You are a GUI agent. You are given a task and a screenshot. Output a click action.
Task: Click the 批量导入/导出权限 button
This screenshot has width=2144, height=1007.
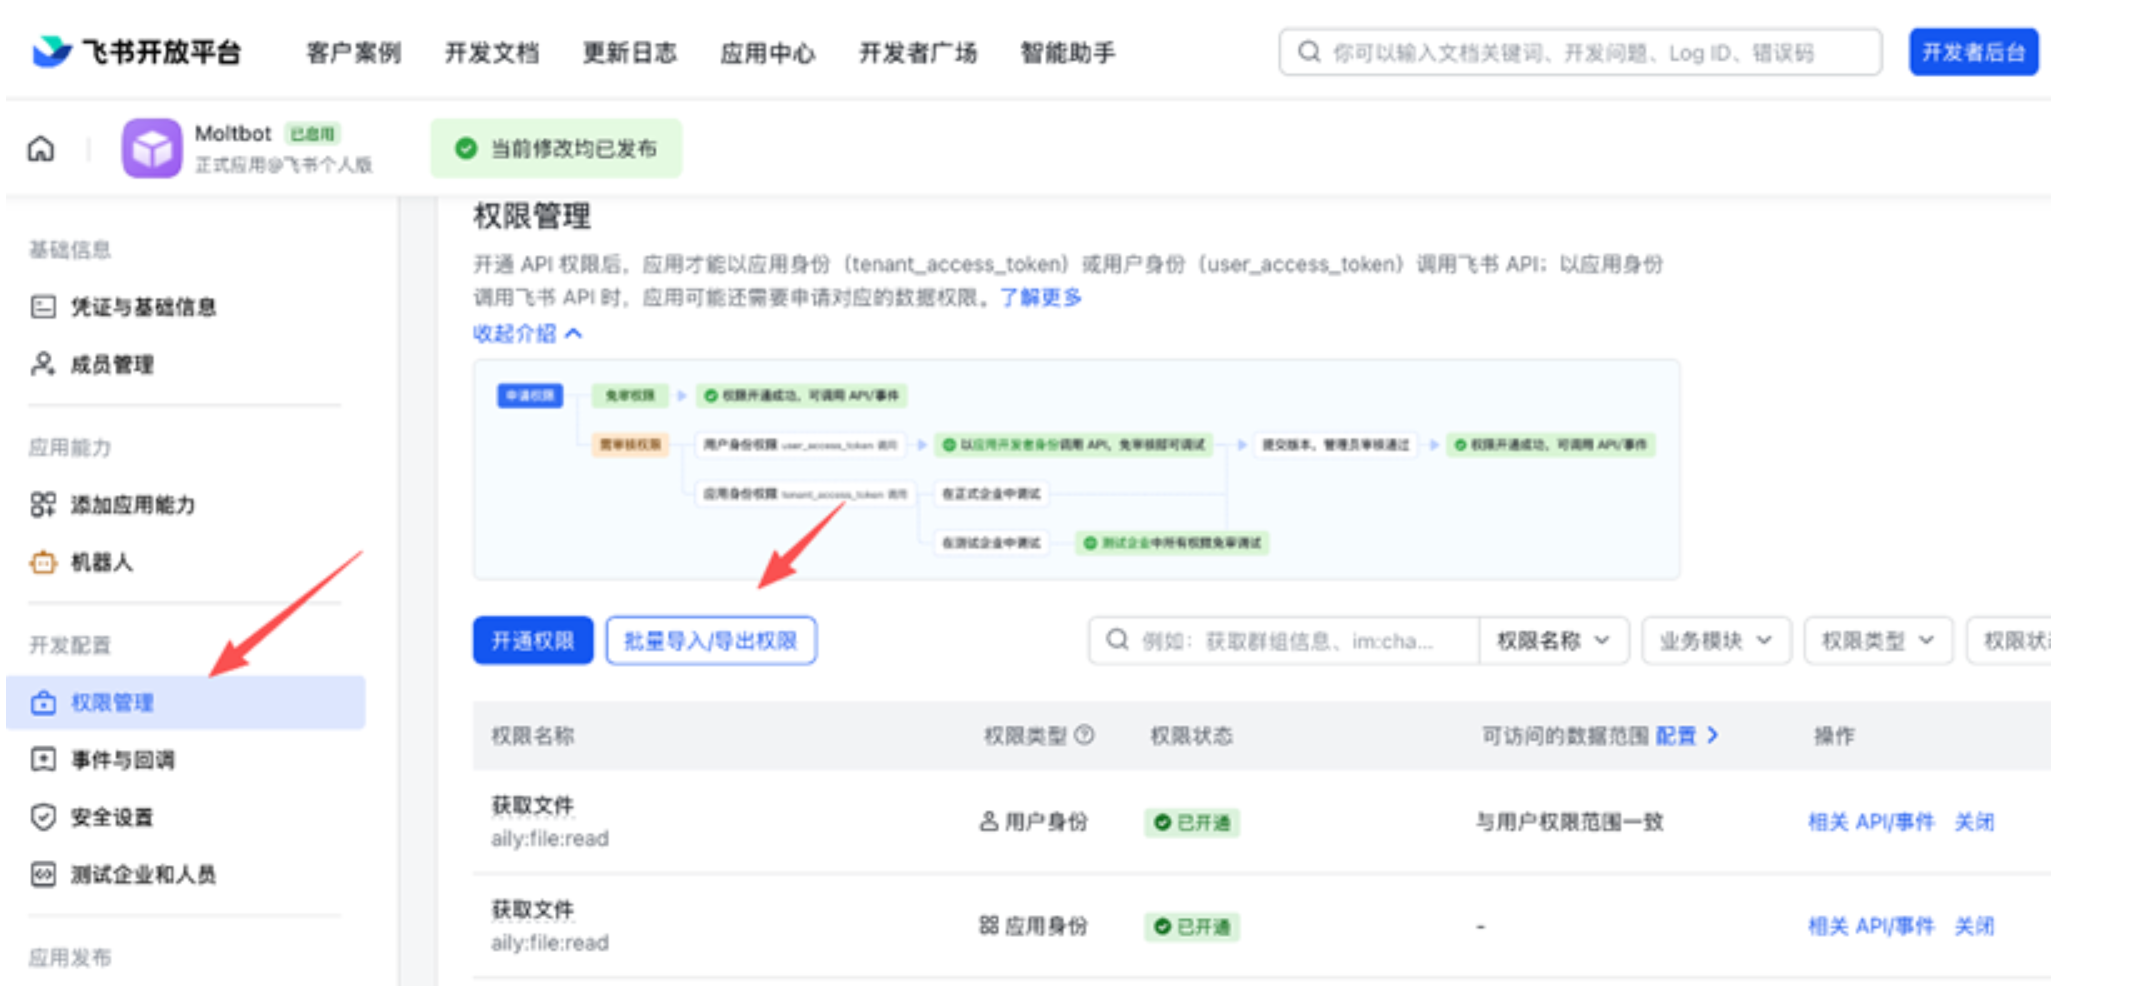[711, 641]
